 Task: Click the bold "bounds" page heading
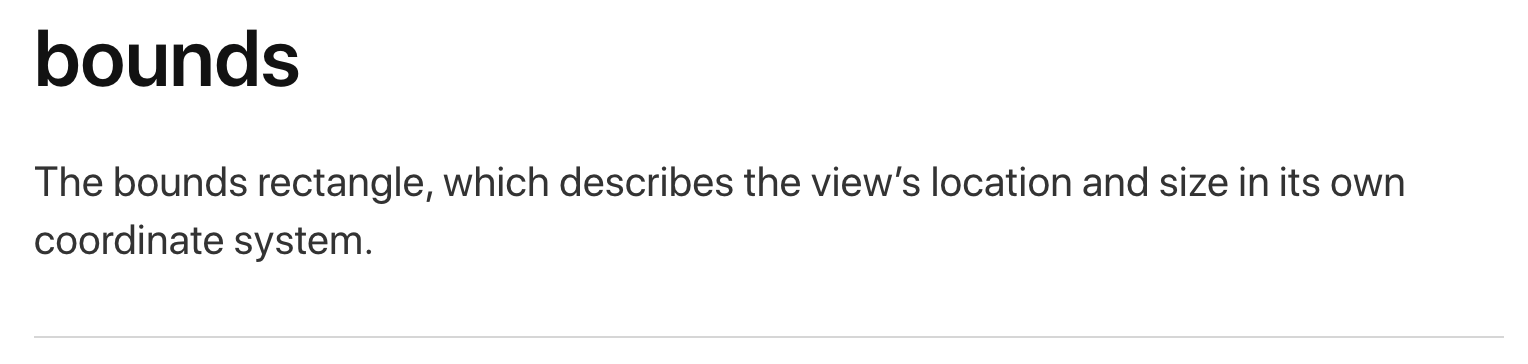167,57
